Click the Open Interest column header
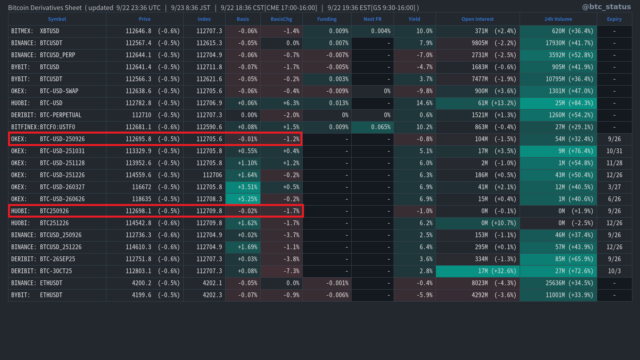Viewport: 640px width, 360px height. coord(477,19)
